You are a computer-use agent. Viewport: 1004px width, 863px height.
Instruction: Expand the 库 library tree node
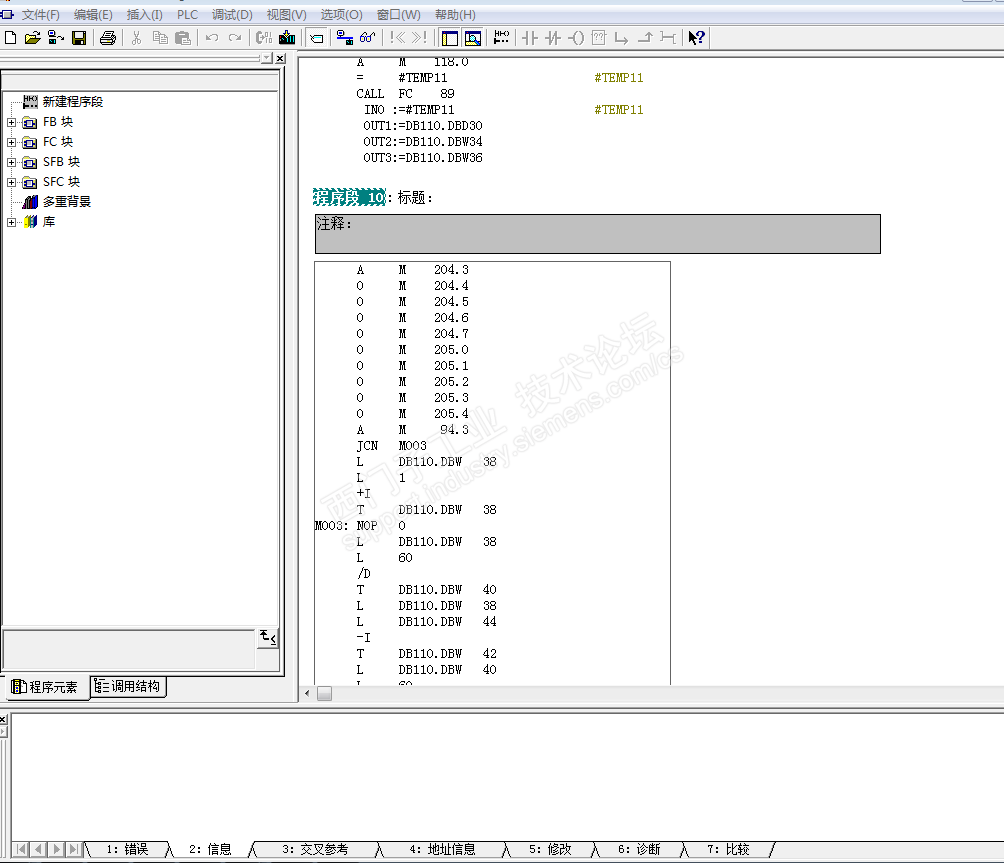(12, 222)
